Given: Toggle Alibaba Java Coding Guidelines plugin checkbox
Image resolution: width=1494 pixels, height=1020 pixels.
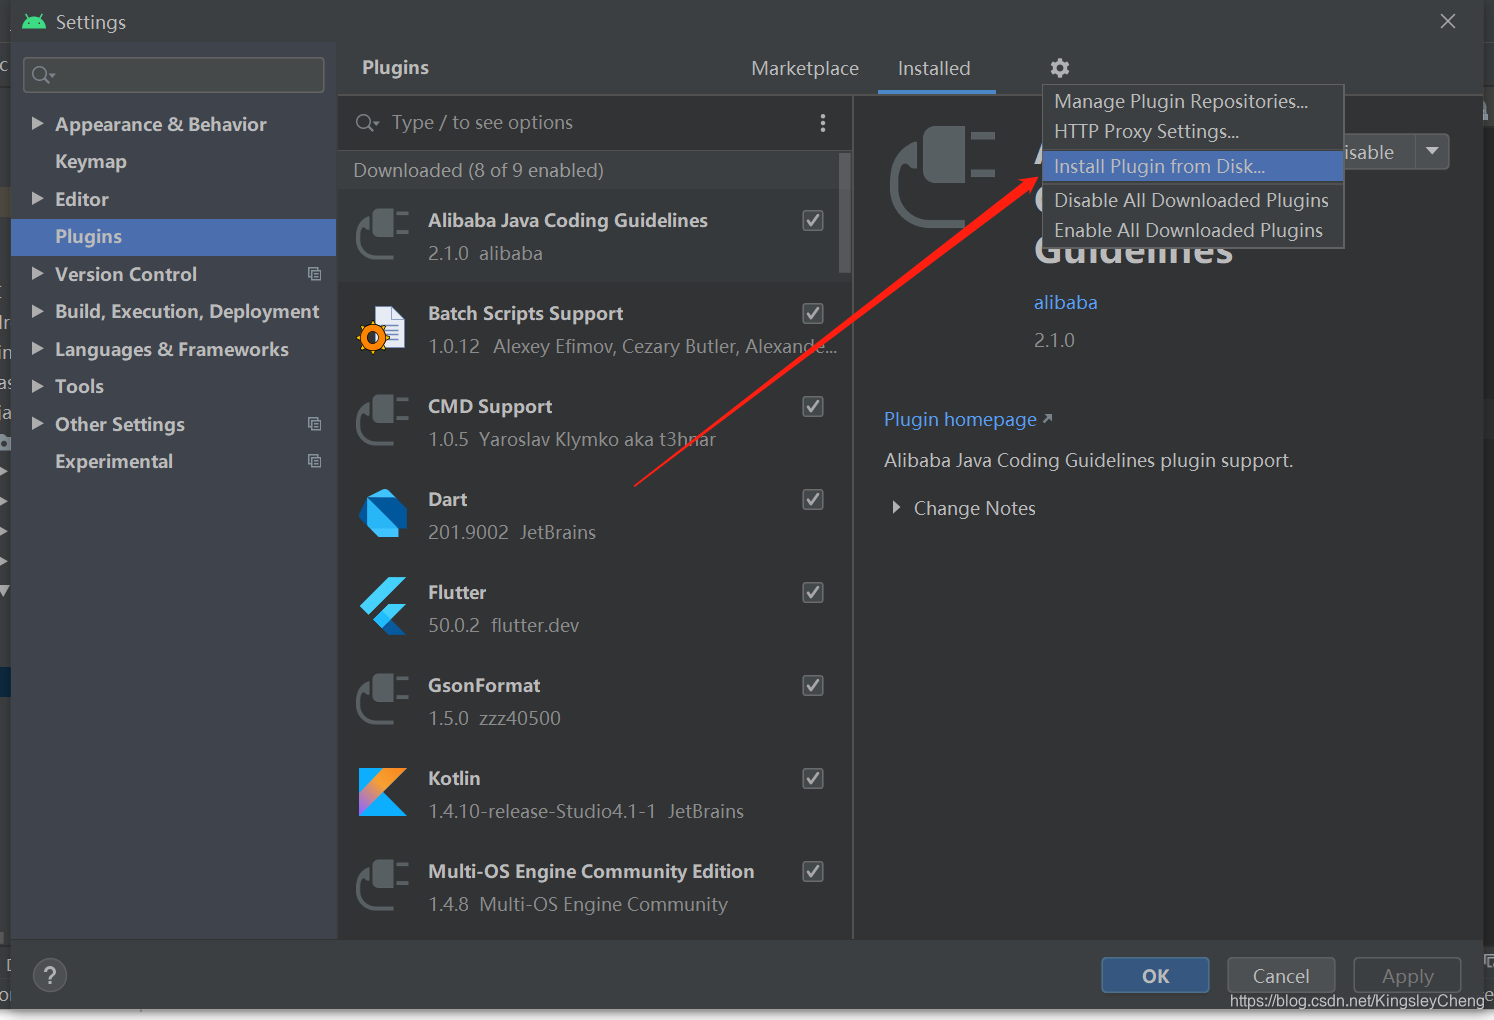Looking at the screenshot, I should tap(813, 220).
